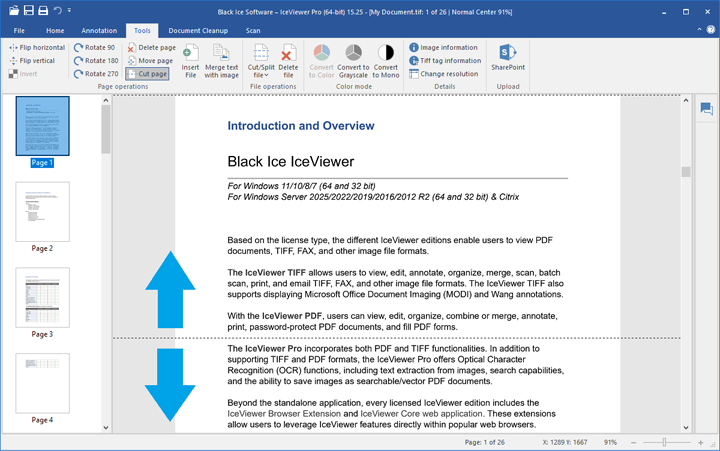Click the open file icon in title bar
The image size is (720, 451).
[14, 10]
